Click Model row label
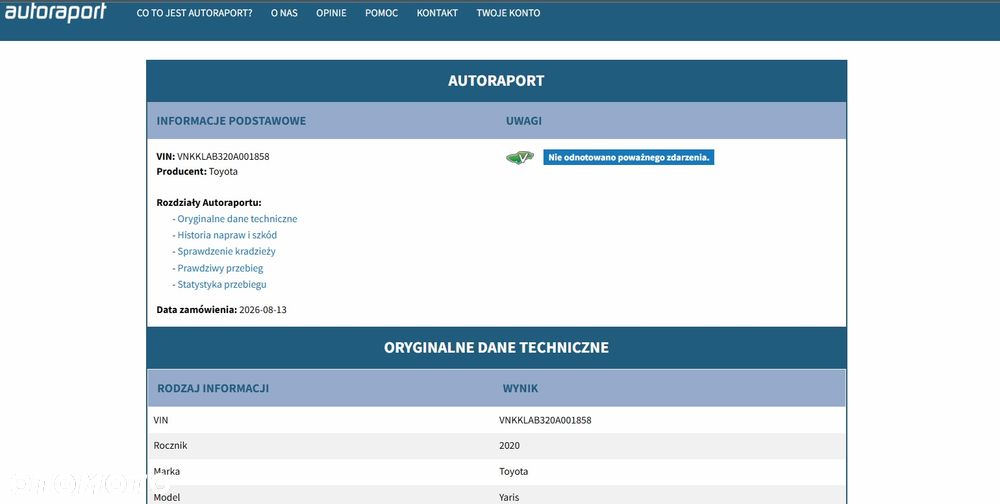The height and width of the screenshot is (504, 1000). click(x=166, y=497)
